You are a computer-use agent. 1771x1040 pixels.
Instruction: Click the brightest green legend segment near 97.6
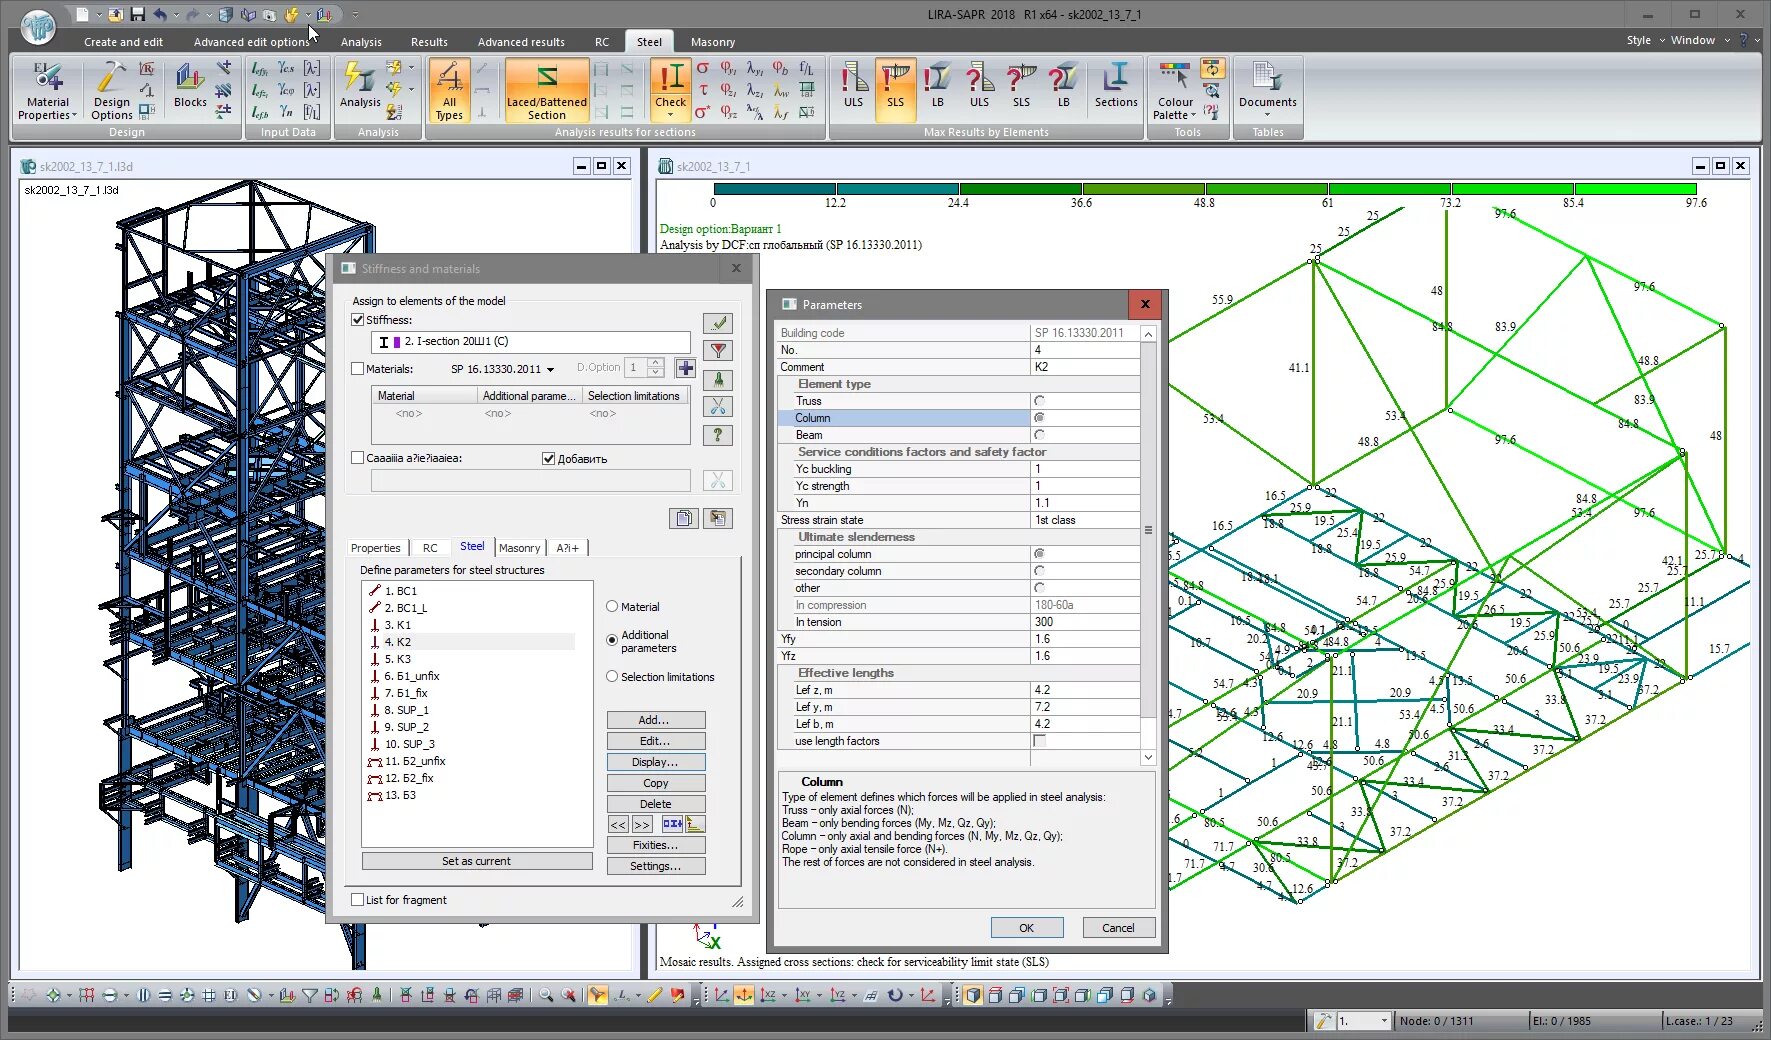click(1635, 189)
